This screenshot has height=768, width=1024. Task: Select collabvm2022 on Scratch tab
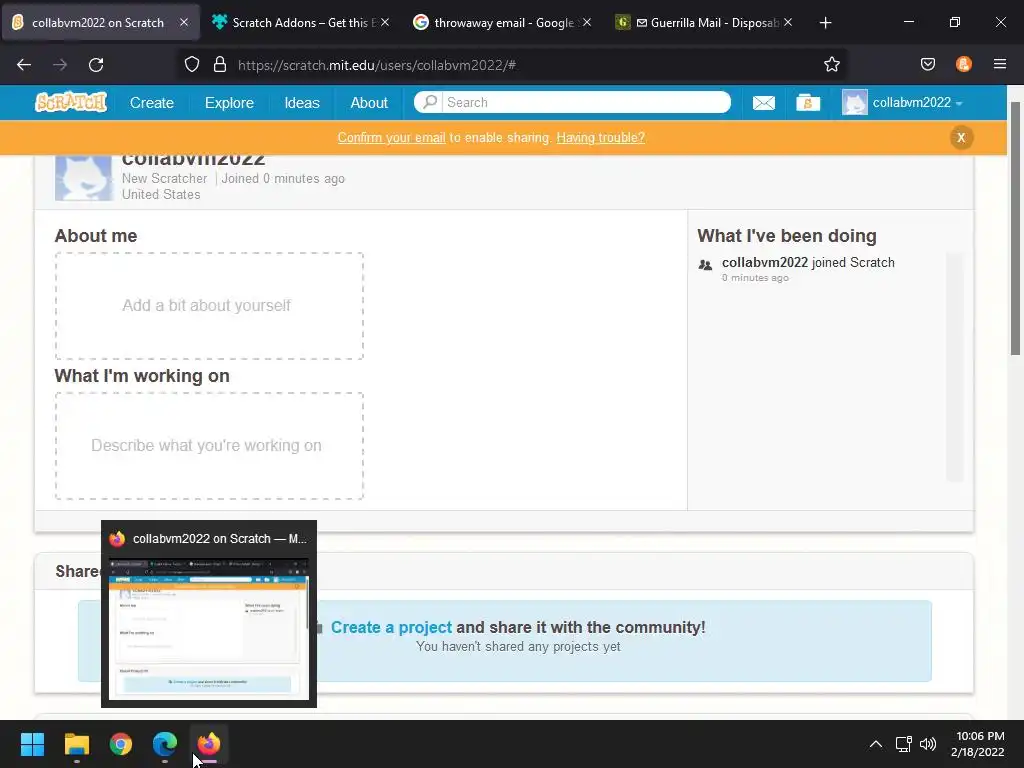99,23
